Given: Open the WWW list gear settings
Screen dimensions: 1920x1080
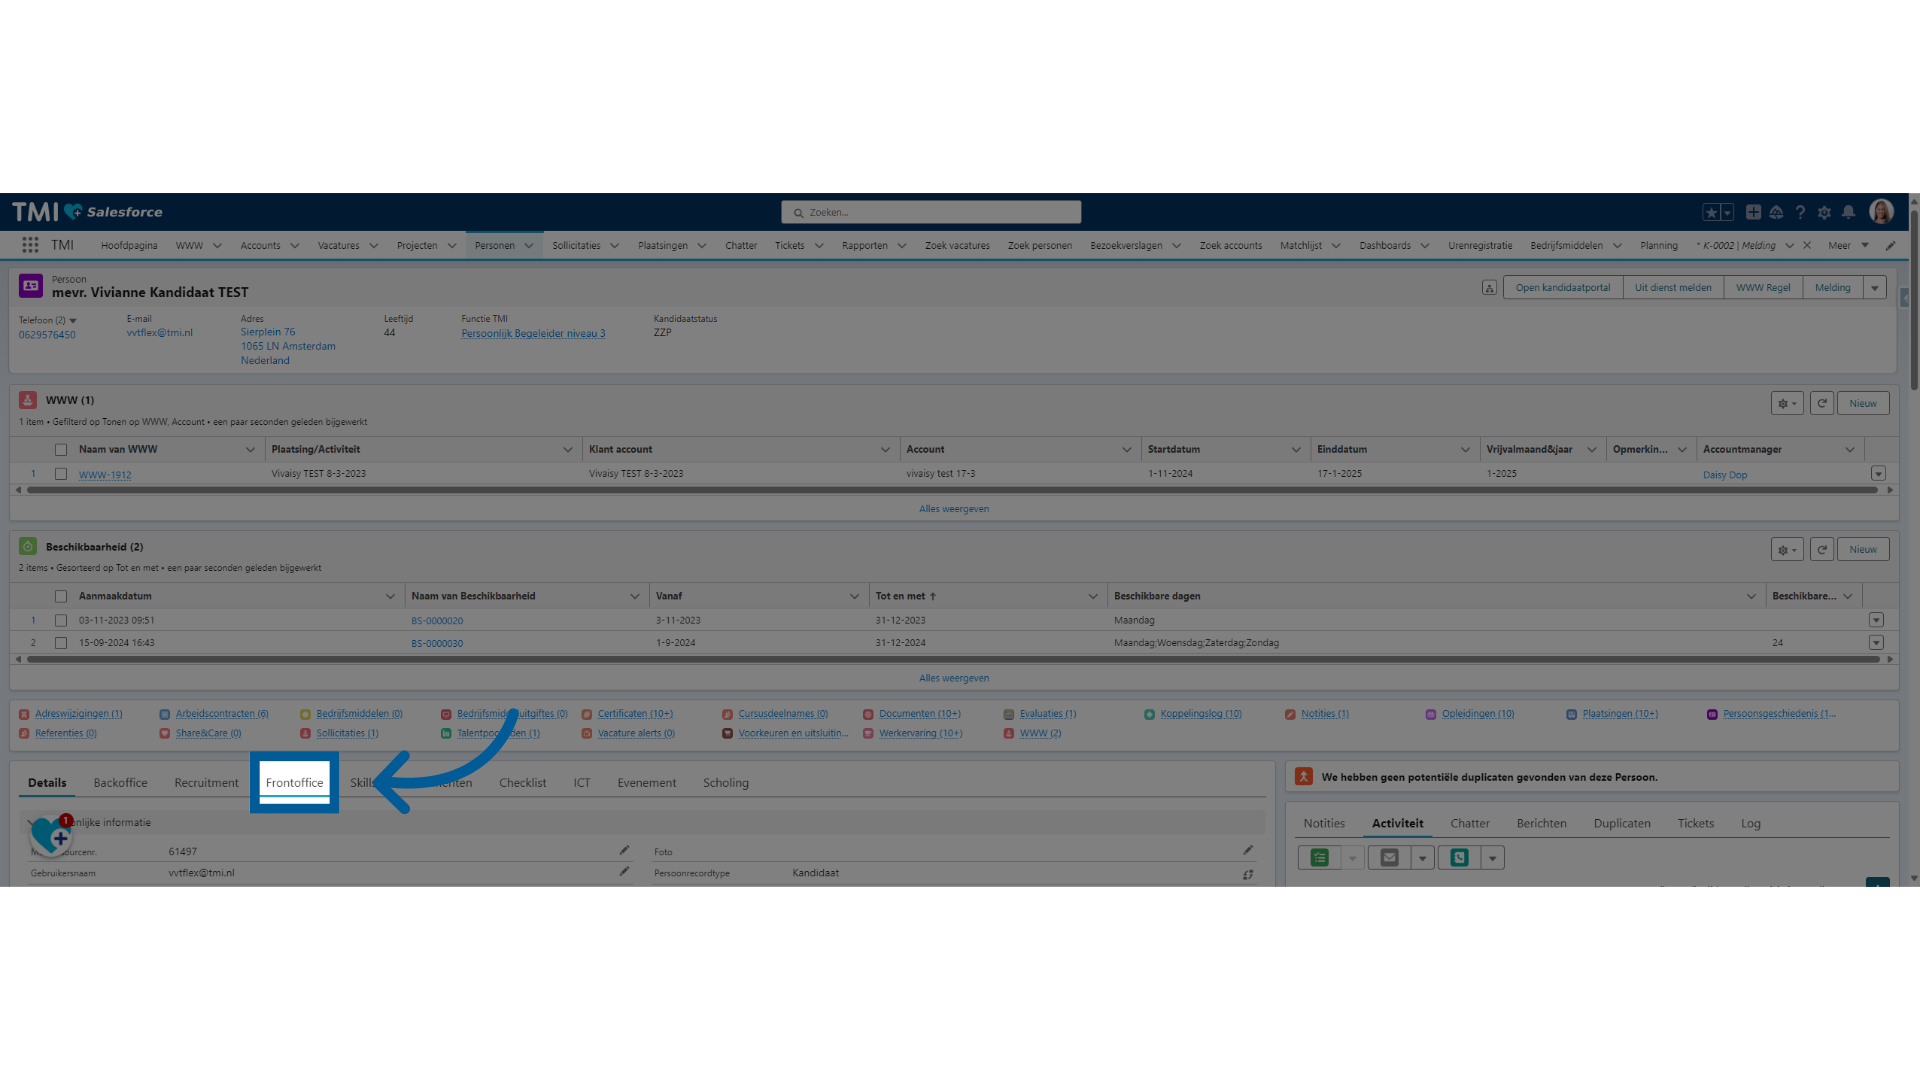Looking at the screenshot, I should click(1787, 403).
